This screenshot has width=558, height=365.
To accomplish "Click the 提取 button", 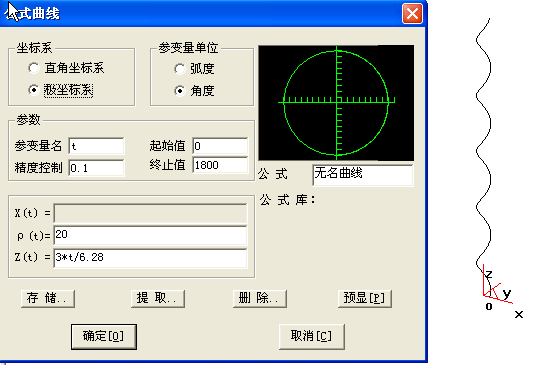I will (x=158, y=298).
